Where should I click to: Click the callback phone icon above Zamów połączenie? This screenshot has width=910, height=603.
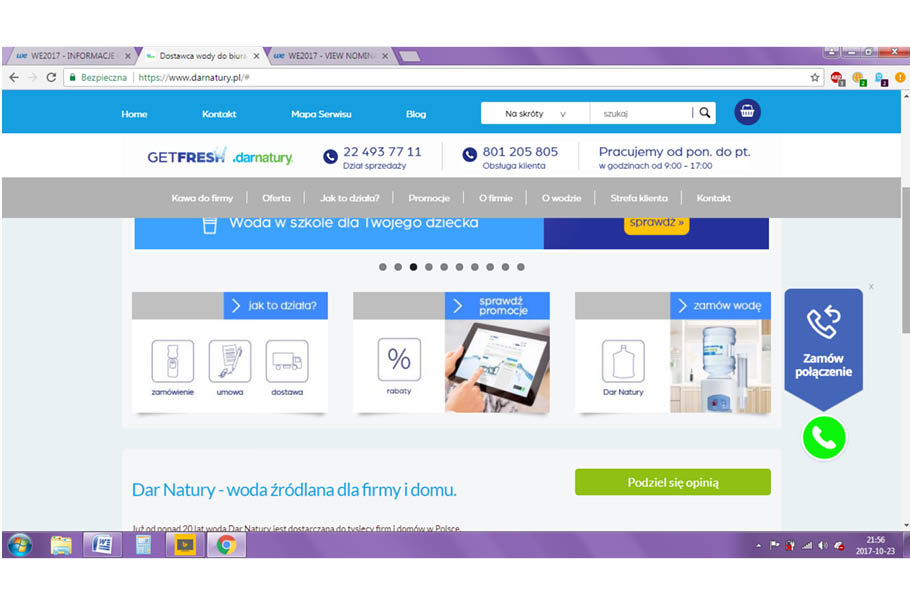pos(824,322)
